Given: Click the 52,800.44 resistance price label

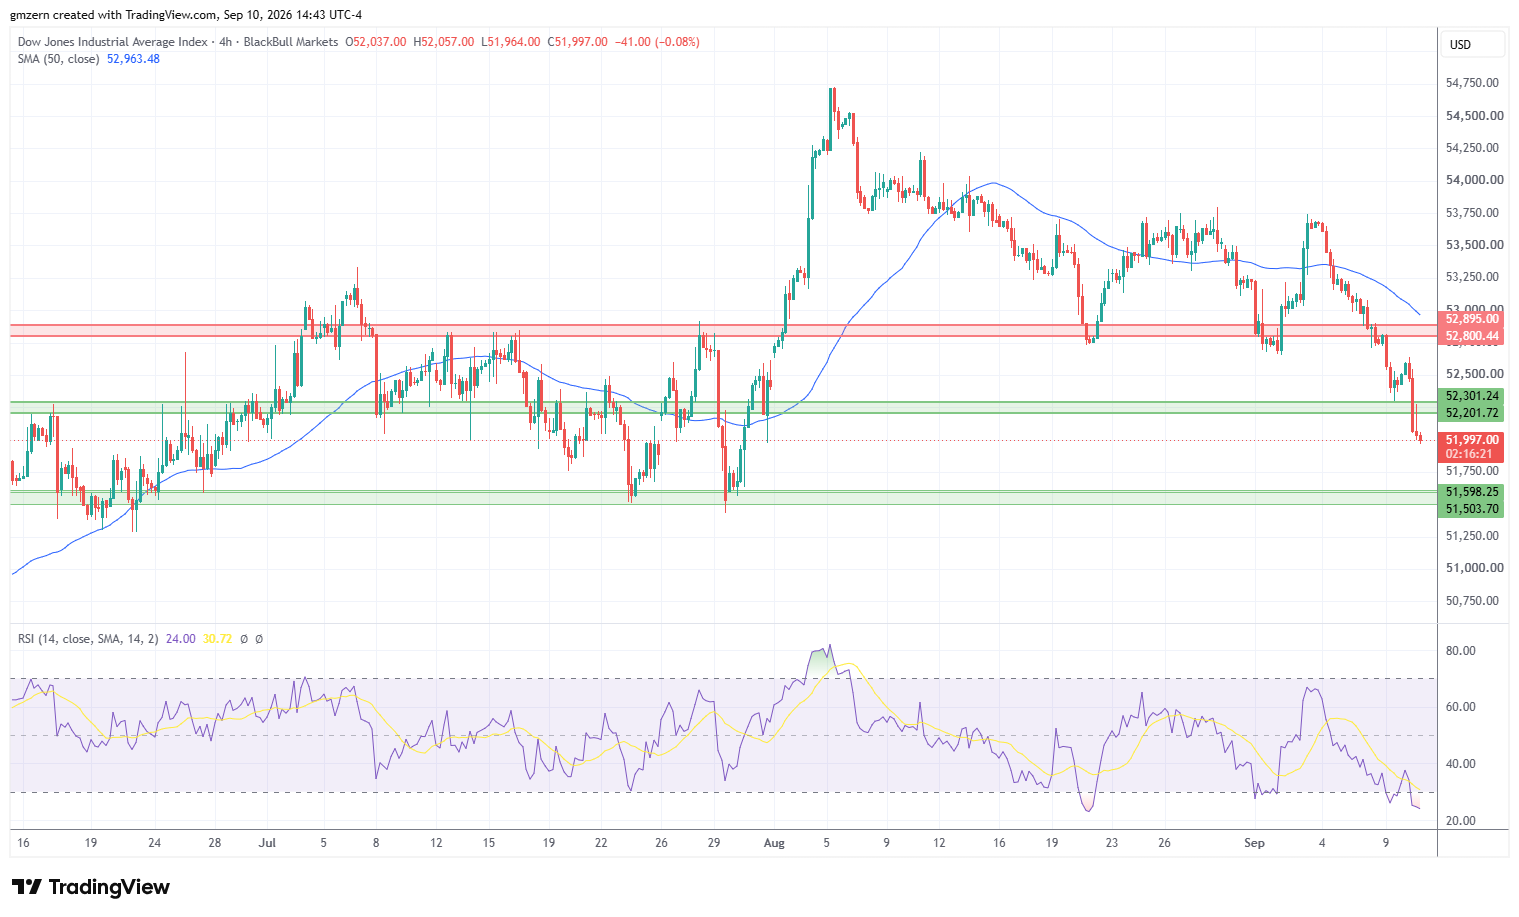Looking at the screenshot, I should point(1472,336).
